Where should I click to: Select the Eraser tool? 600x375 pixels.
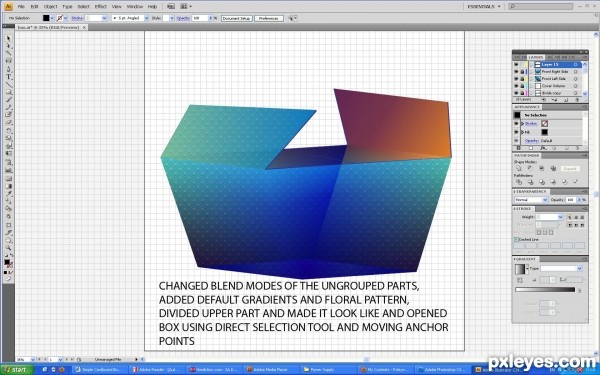[x=9, y=122]
